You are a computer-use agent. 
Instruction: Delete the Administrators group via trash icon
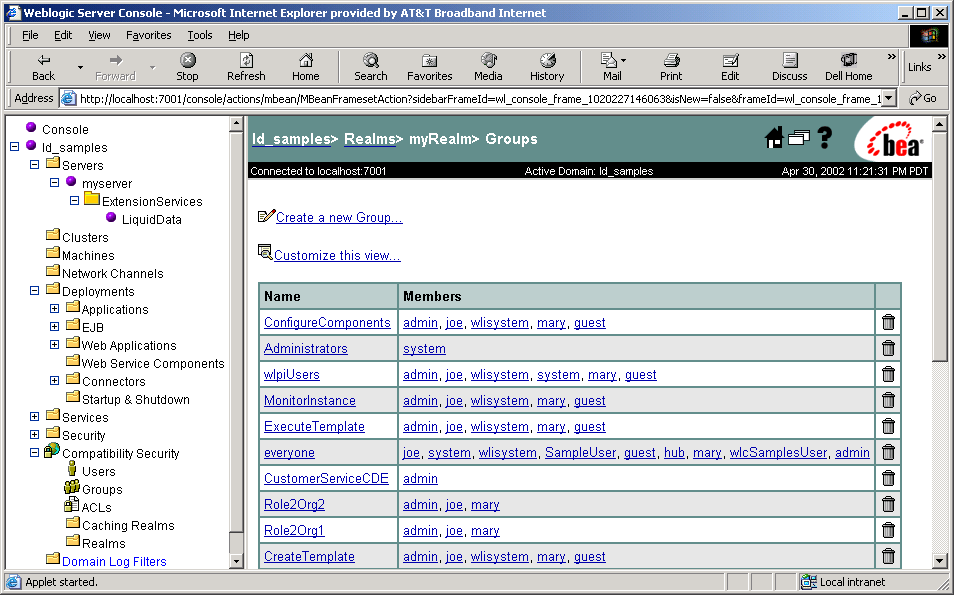(888, 349)
